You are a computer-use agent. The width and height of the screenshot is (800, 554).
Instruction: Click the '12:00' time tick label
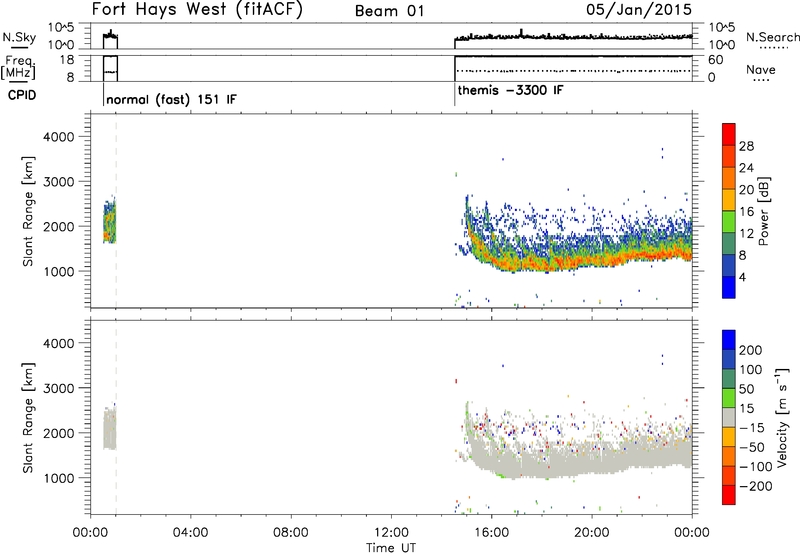391,533
